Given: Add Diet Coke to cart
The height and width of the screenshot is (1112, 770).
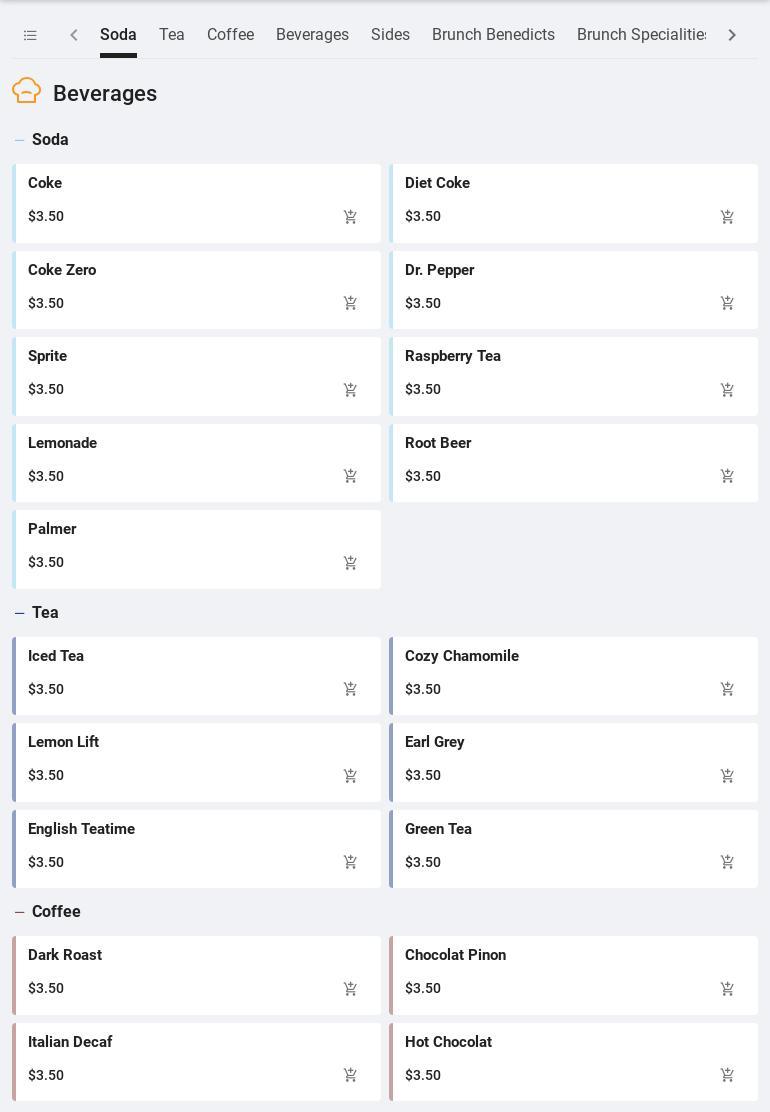Looking at the screenshot, I should [x=727, y=217].
